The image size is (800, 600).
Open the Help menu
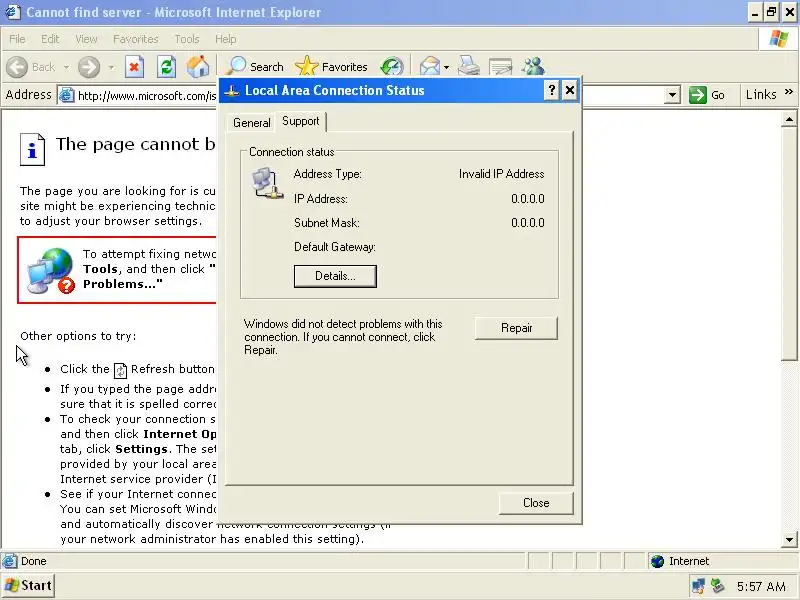[x=226, y=39]
